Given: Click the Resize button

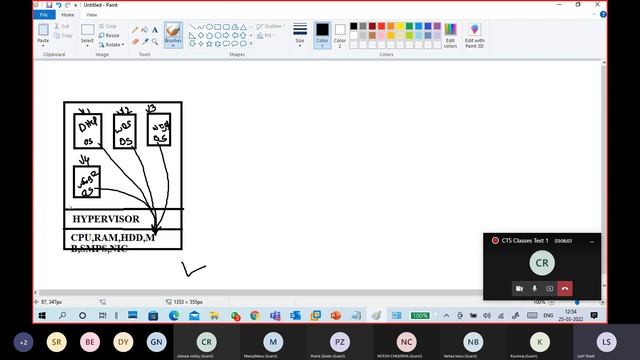Looking at the screenshot, I should [x=109, y=36].
